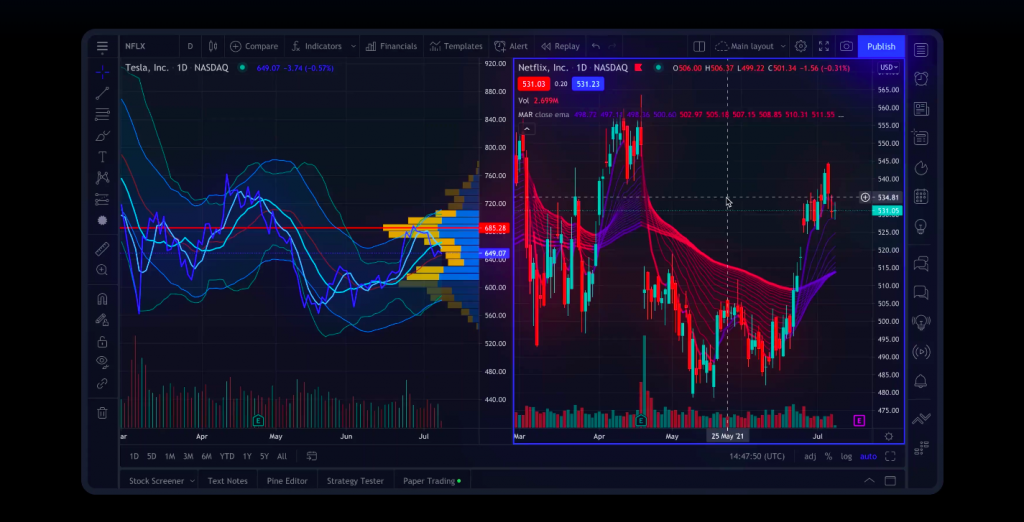Viewport: 1024px width, 522px height.
Task: Select the YTD time range
Action: (227, 457)
